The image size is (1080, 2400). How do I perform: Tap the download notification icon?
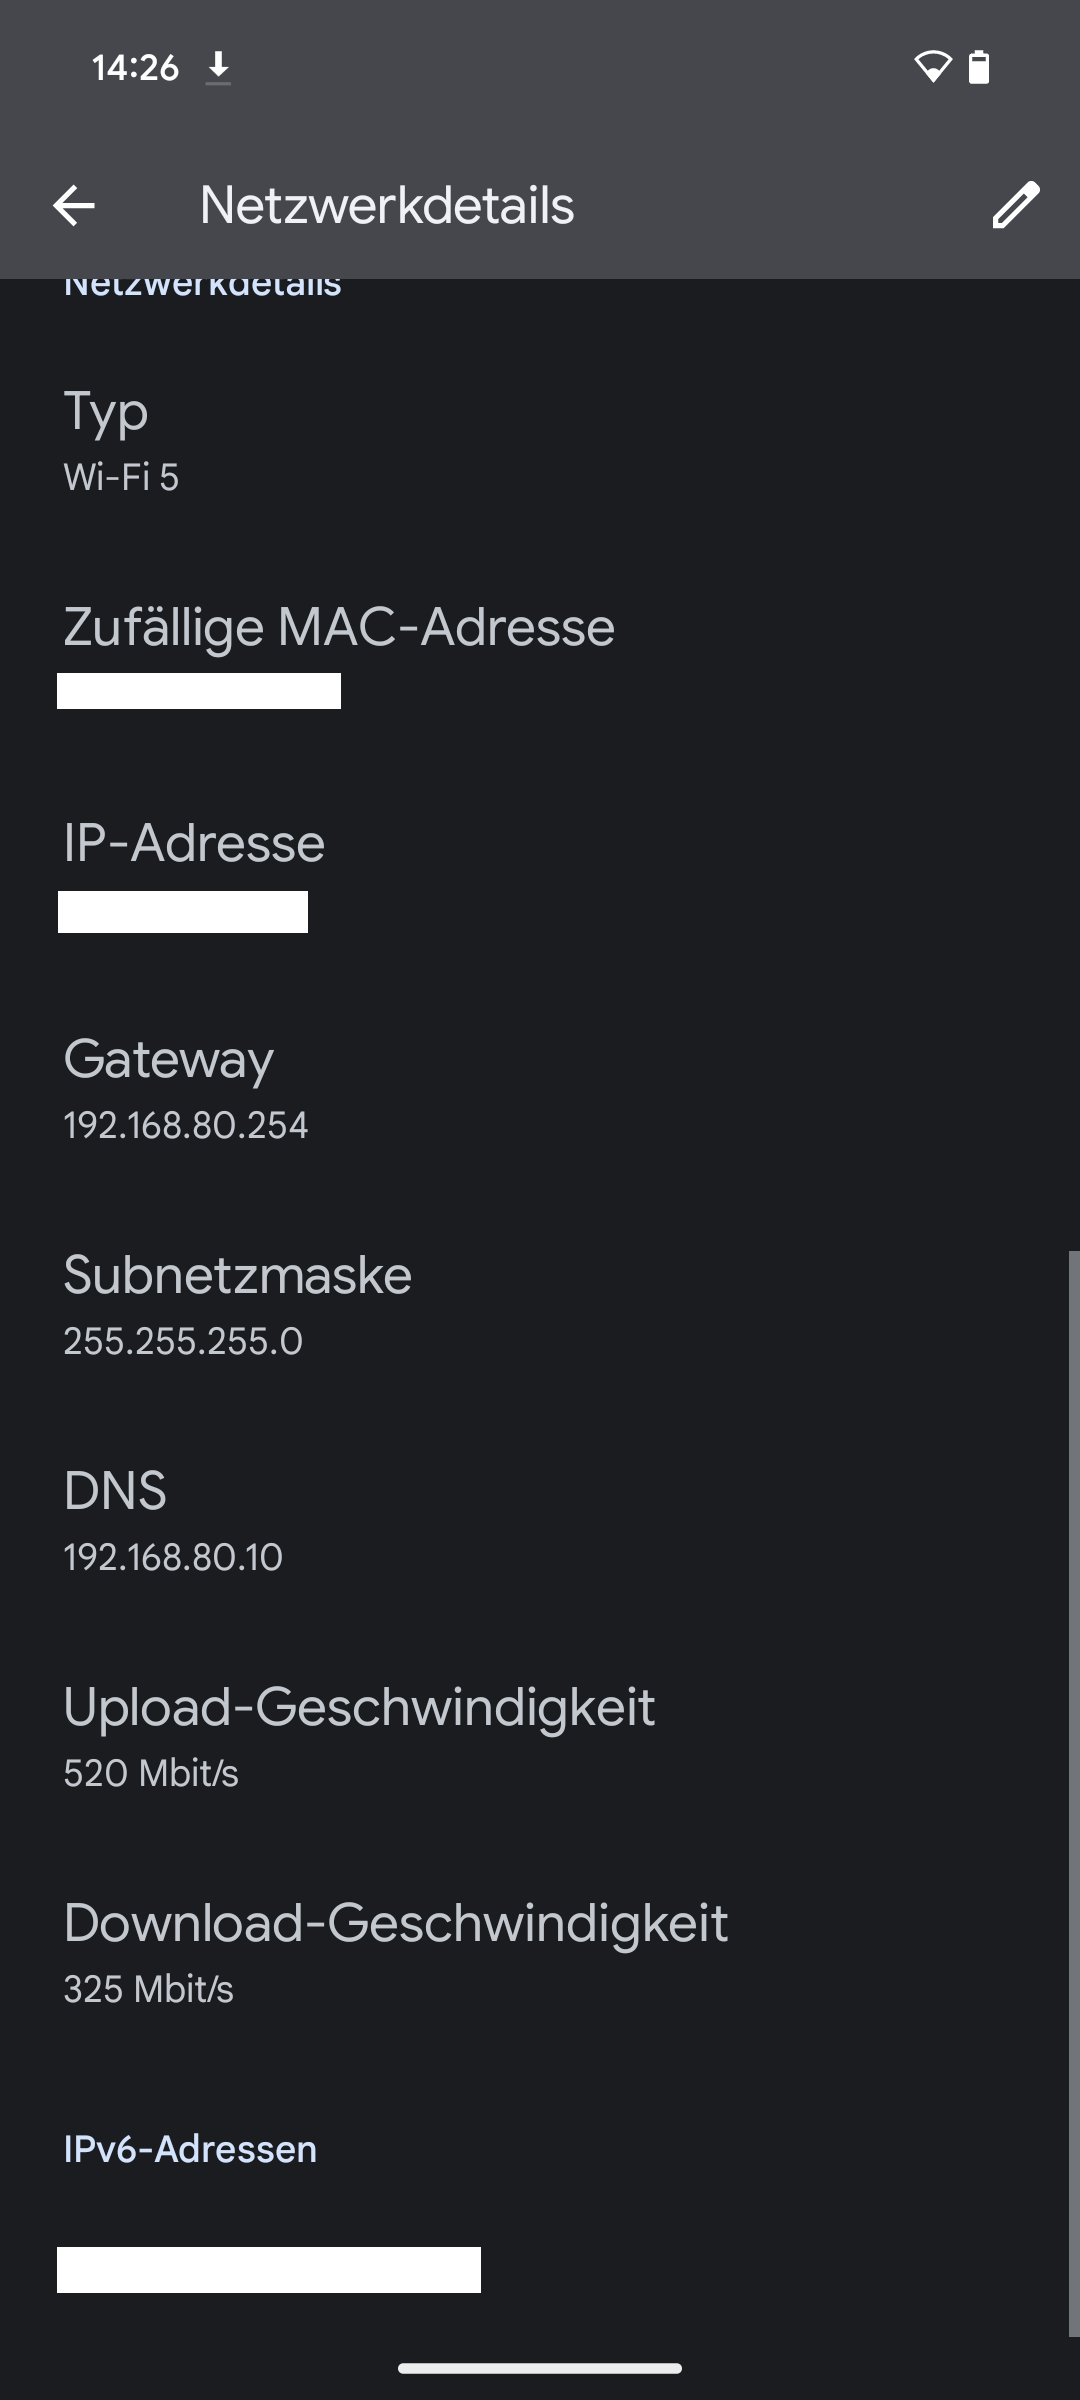[x=218, y=68]
